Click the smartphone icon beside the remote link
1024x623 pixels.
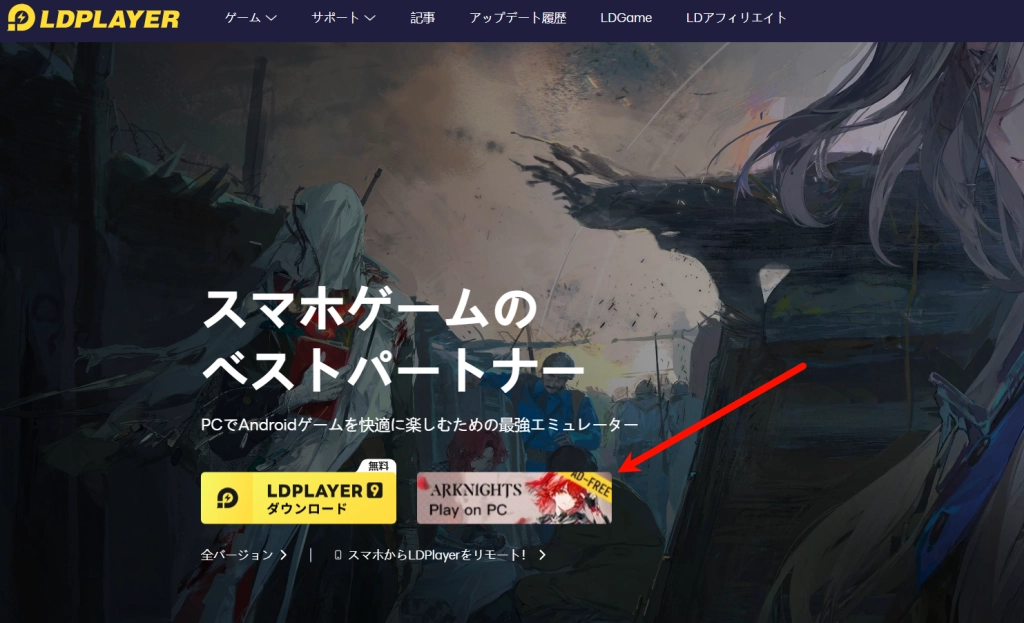pyautogui.click(x=339, y=556)
